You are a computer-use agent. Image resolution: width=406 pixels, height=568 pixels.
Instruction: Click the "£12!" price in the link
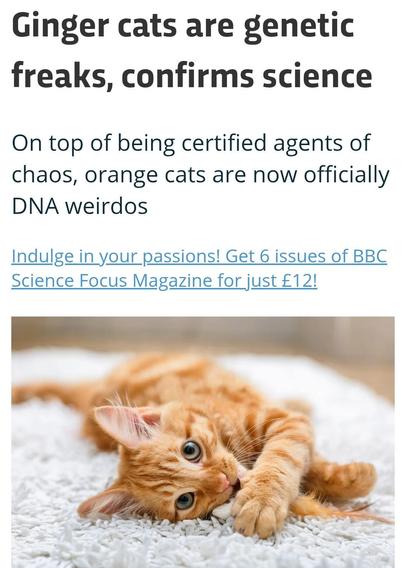click(x=299, y=280)
